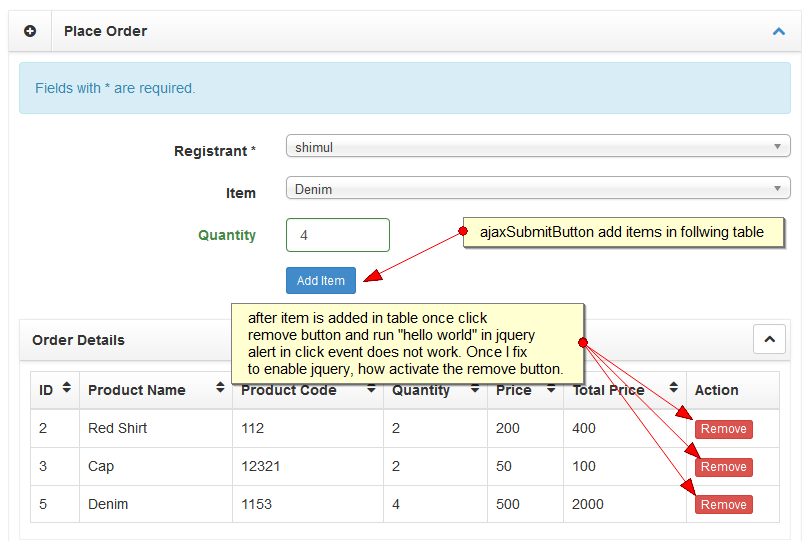The image size is (802, 541).
Task: Sort by Quantity column arrows
Action: 474,389
